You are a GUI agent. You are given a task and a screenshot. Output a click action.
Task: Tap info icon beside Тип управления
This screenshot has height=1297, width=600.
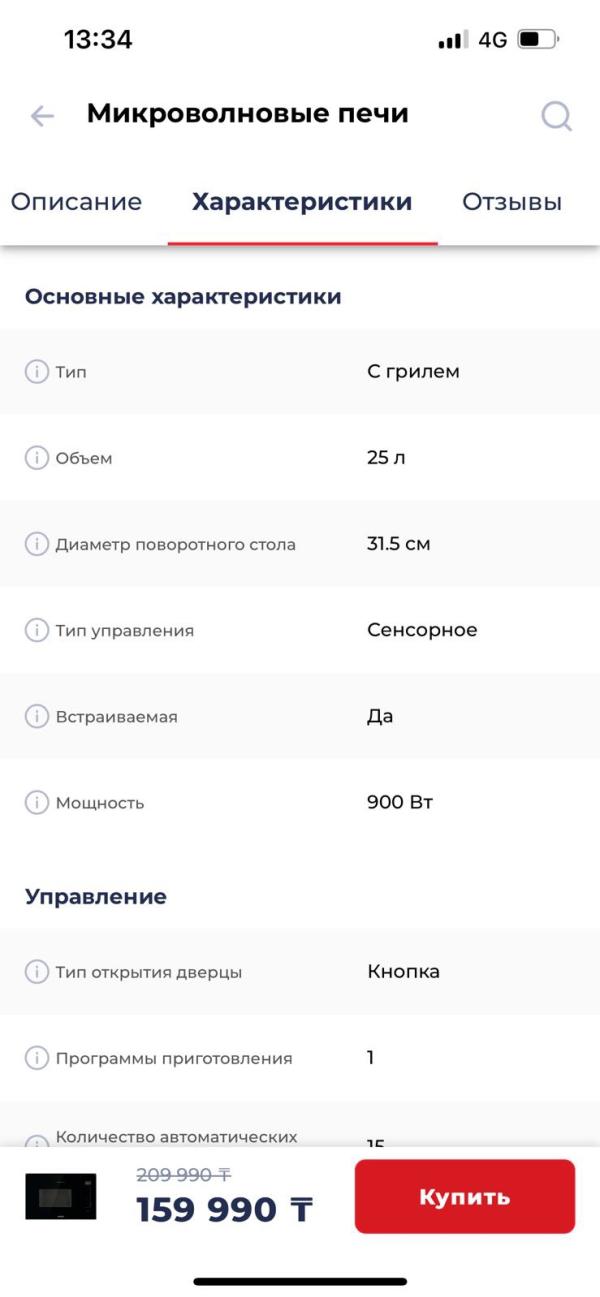click(36, 630)
